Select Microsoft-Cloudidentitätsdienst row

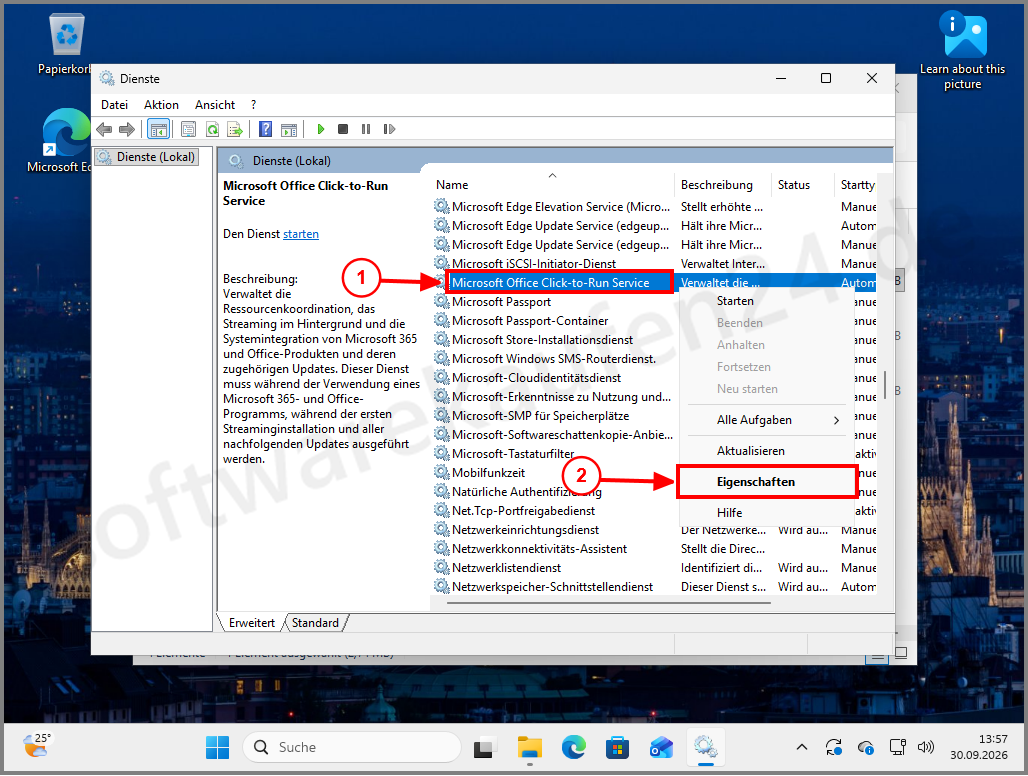(x=554, y=378)
